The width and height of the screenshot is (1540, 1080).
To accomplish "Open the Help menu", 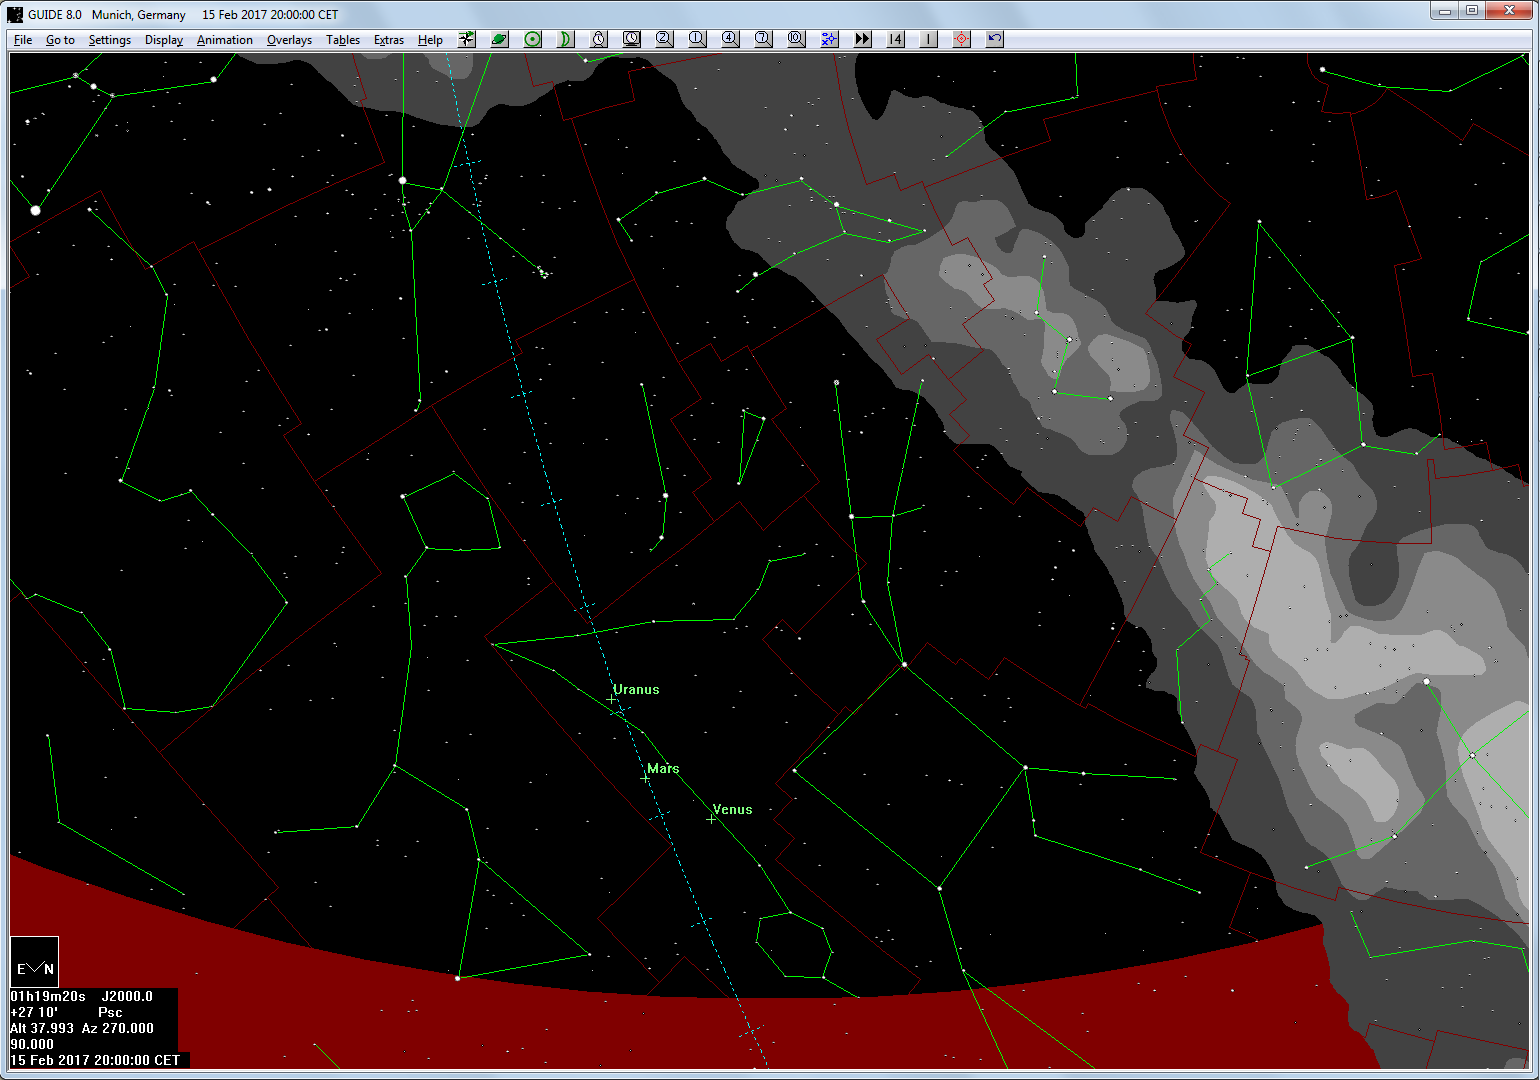I will point(430,40).
